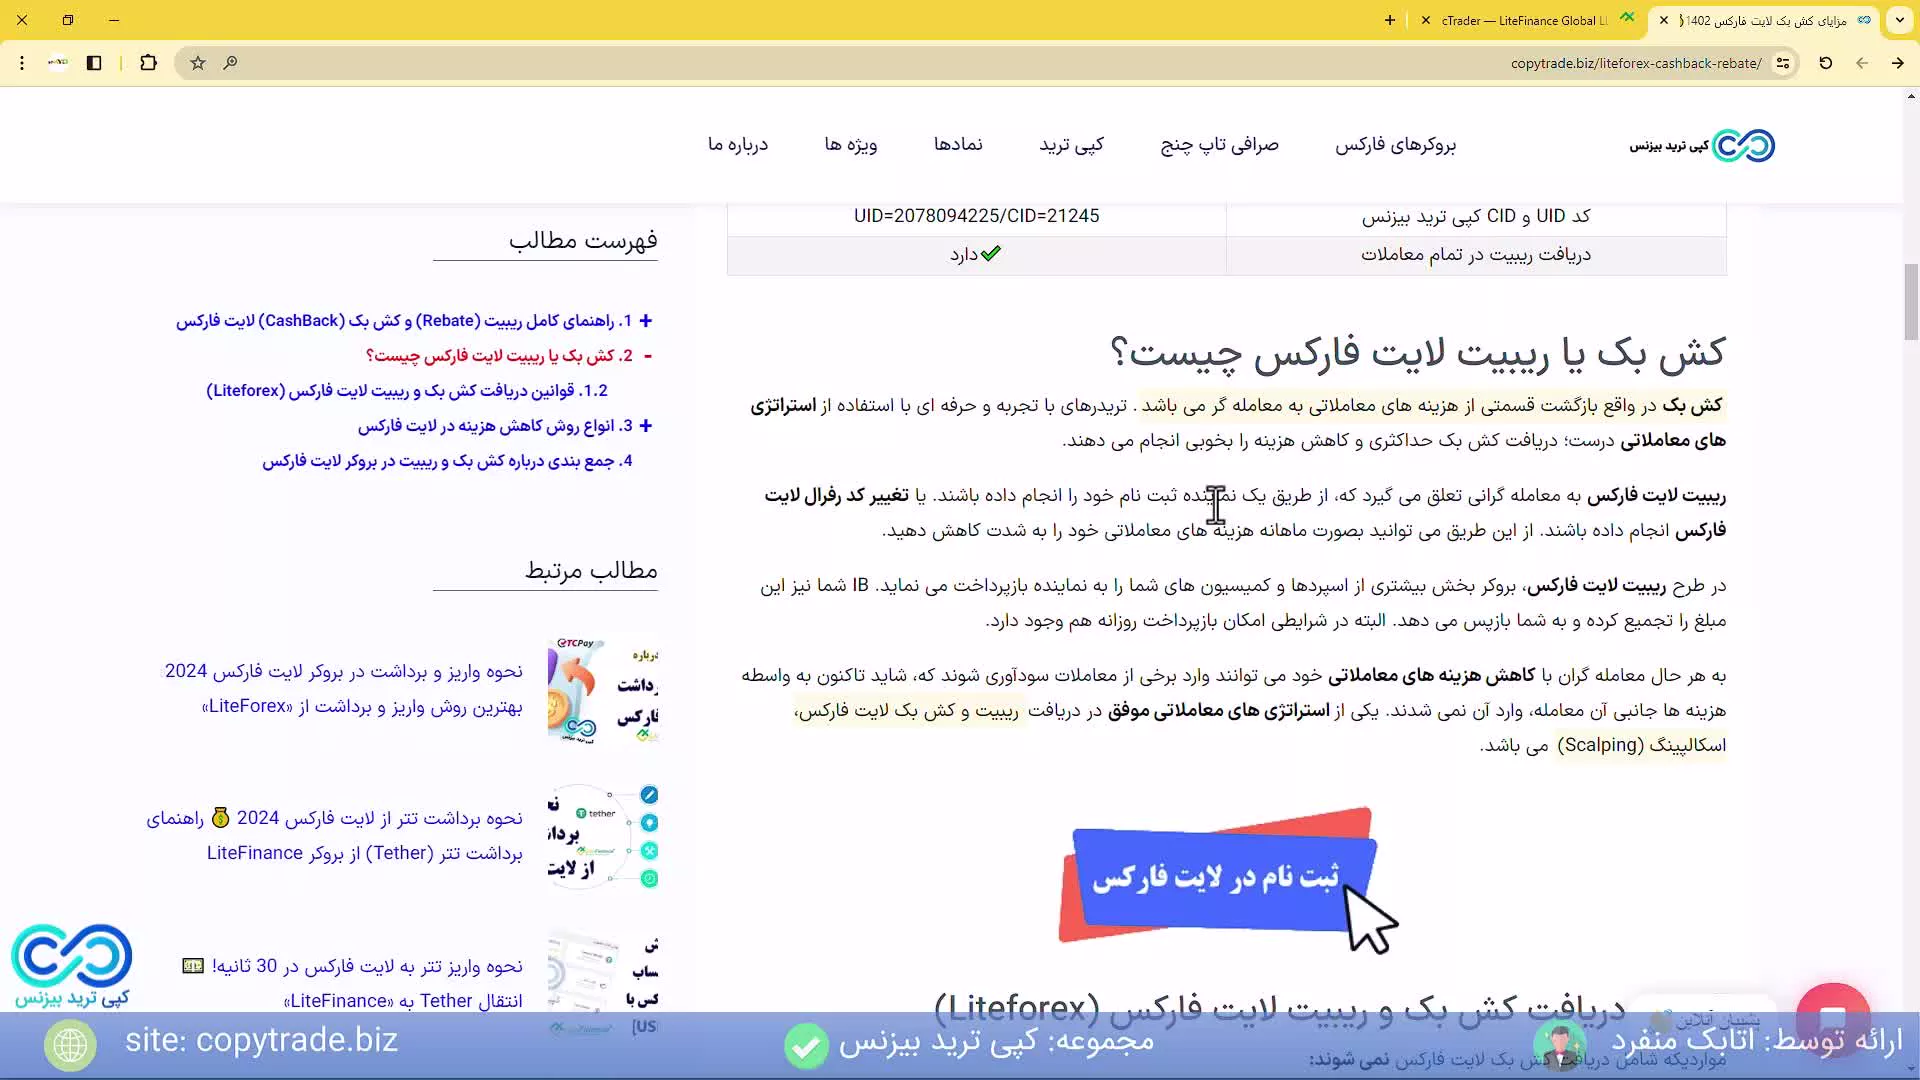This screenshot has width=1920, height=1080.
Task: Click the floating Copy Trade Business logo
Action: (72, 965)
